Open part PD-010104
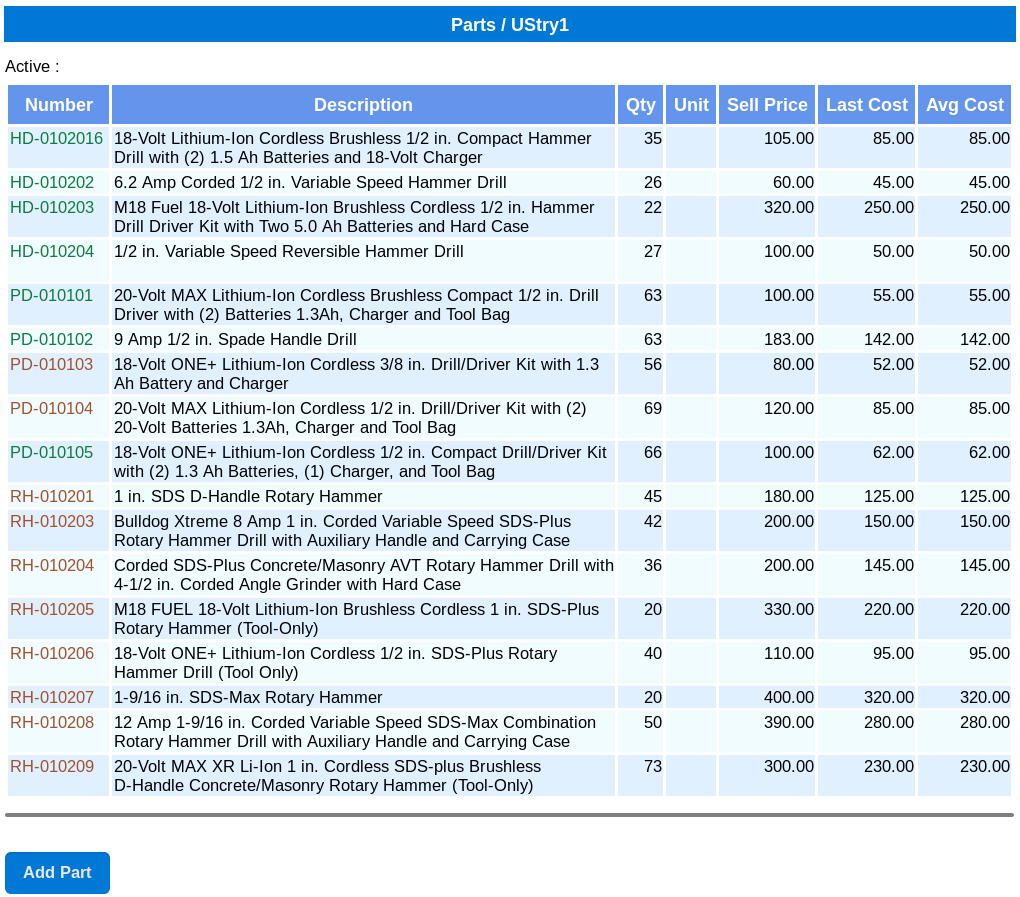The height and width of the screenshot is (897, 1020). pyautogui.click(x=51, y=408)
